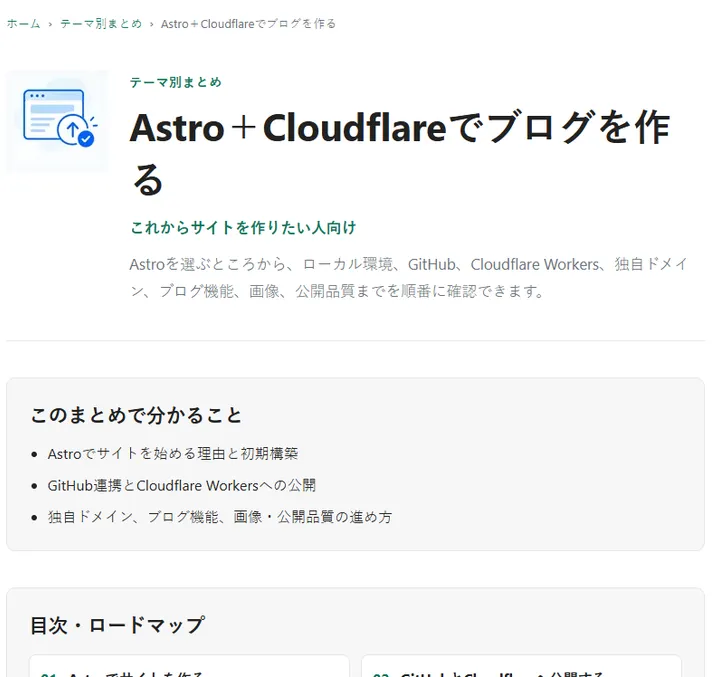This screenshot has width=720, height=677.
Task: Click bullet Astroでサイトを始める理由と初期構築
Action: 173,454
